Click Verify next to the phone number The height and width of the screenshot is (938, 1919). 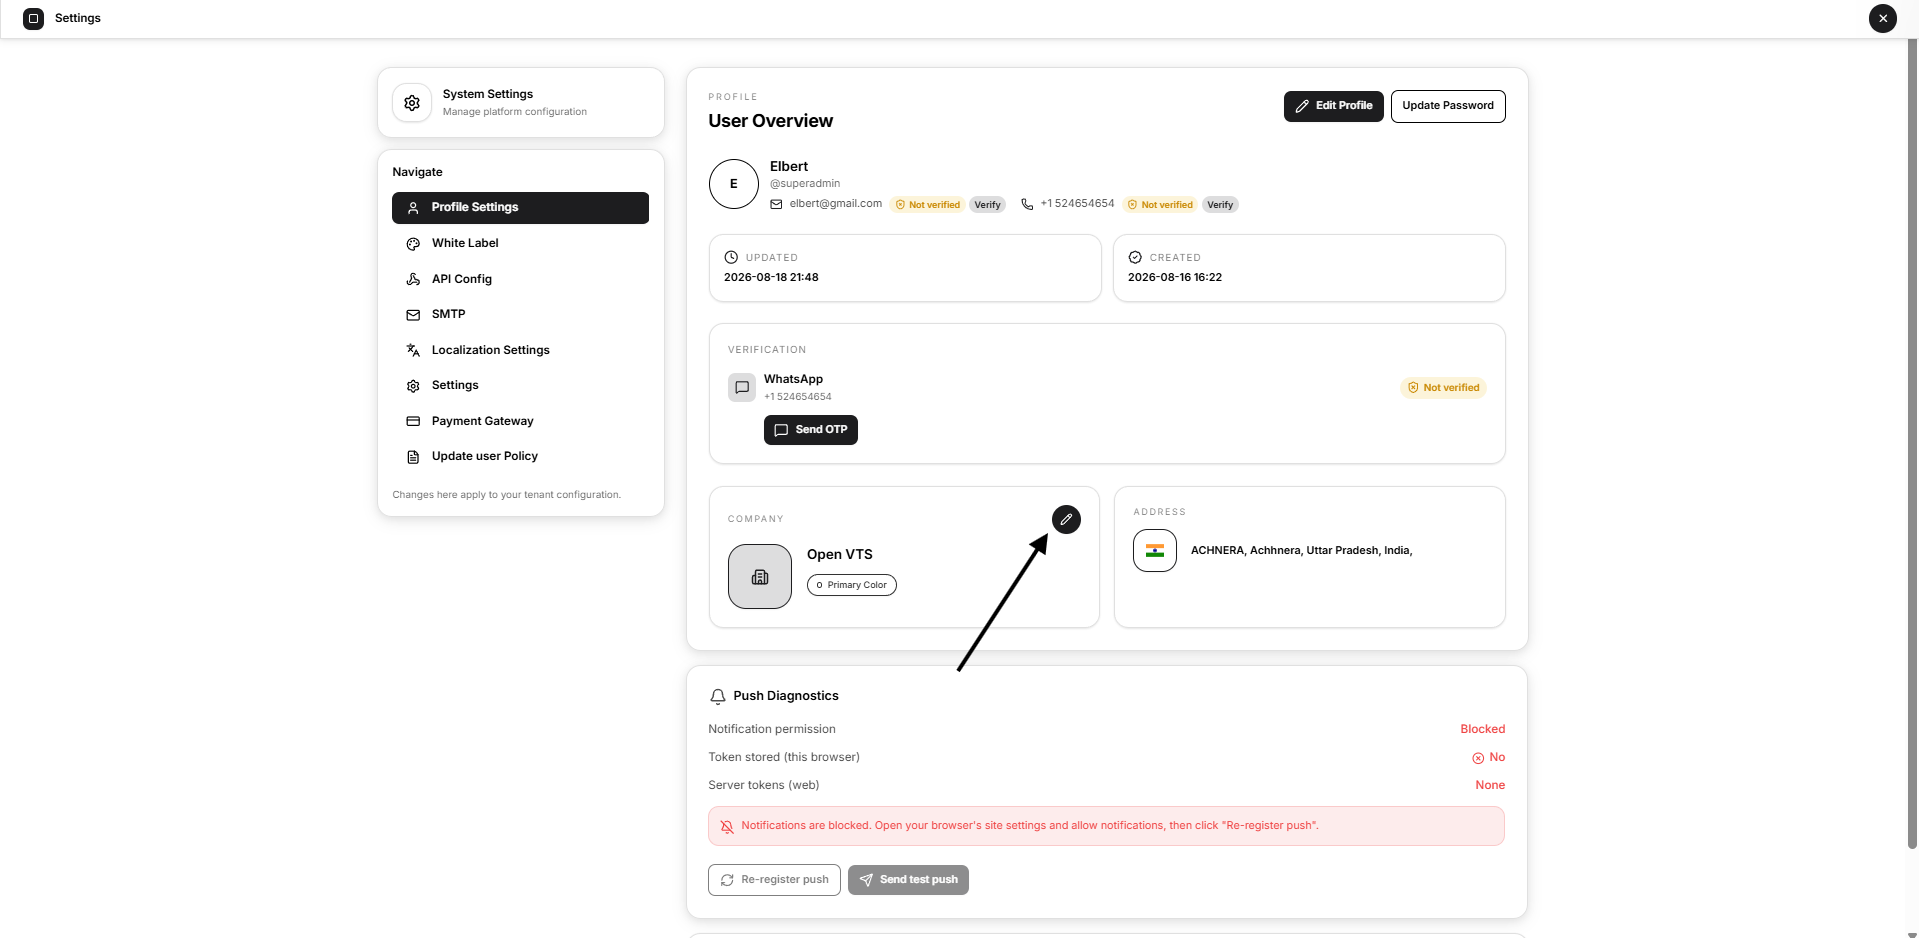1220,205
